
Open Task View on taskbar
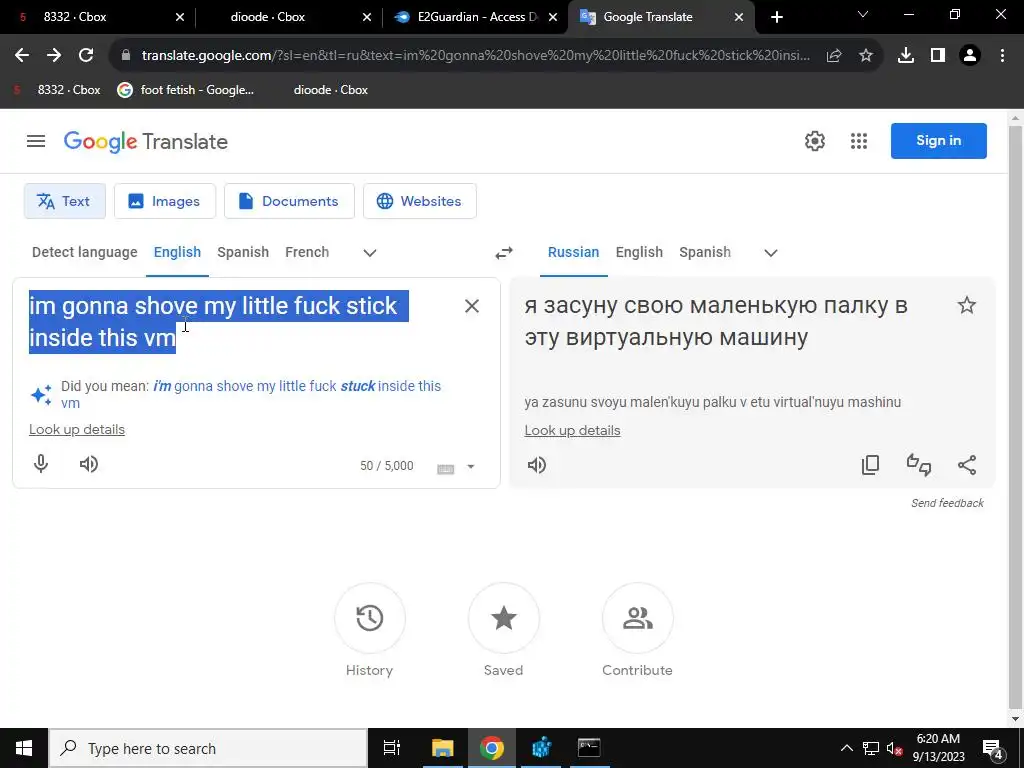pyautogui.click(x=391, y=748)
